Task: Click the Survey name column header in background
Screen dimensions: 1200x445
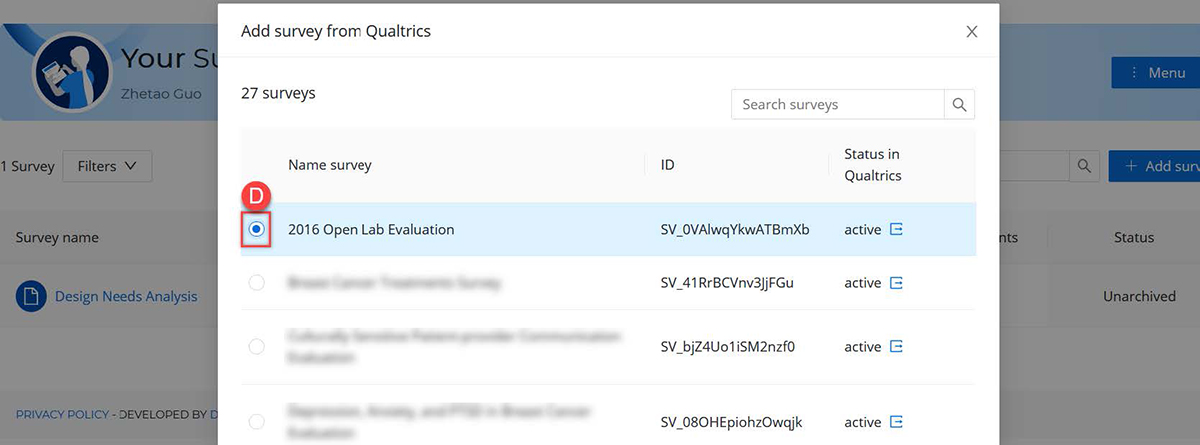Action: (x=57, y=238)
